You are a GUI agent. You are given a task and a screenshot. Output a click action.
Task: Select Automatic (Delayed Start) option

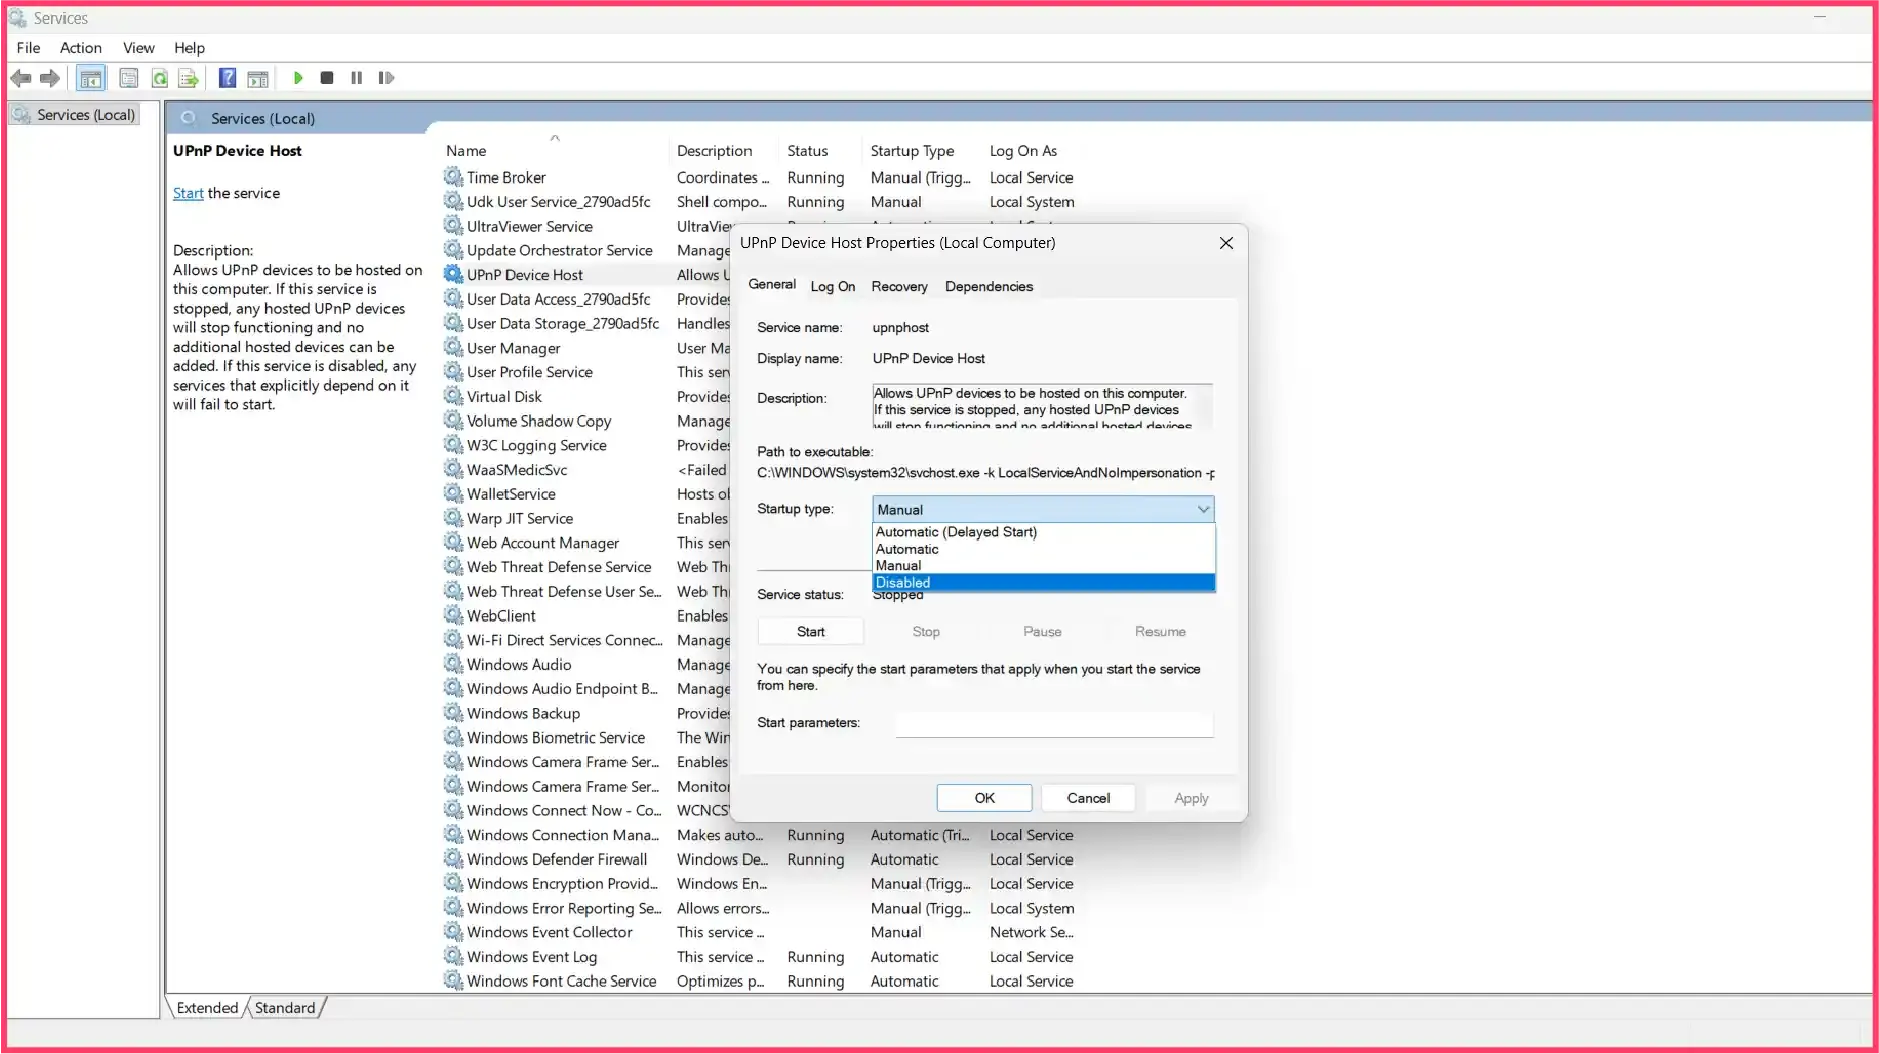tap(955, 531)
